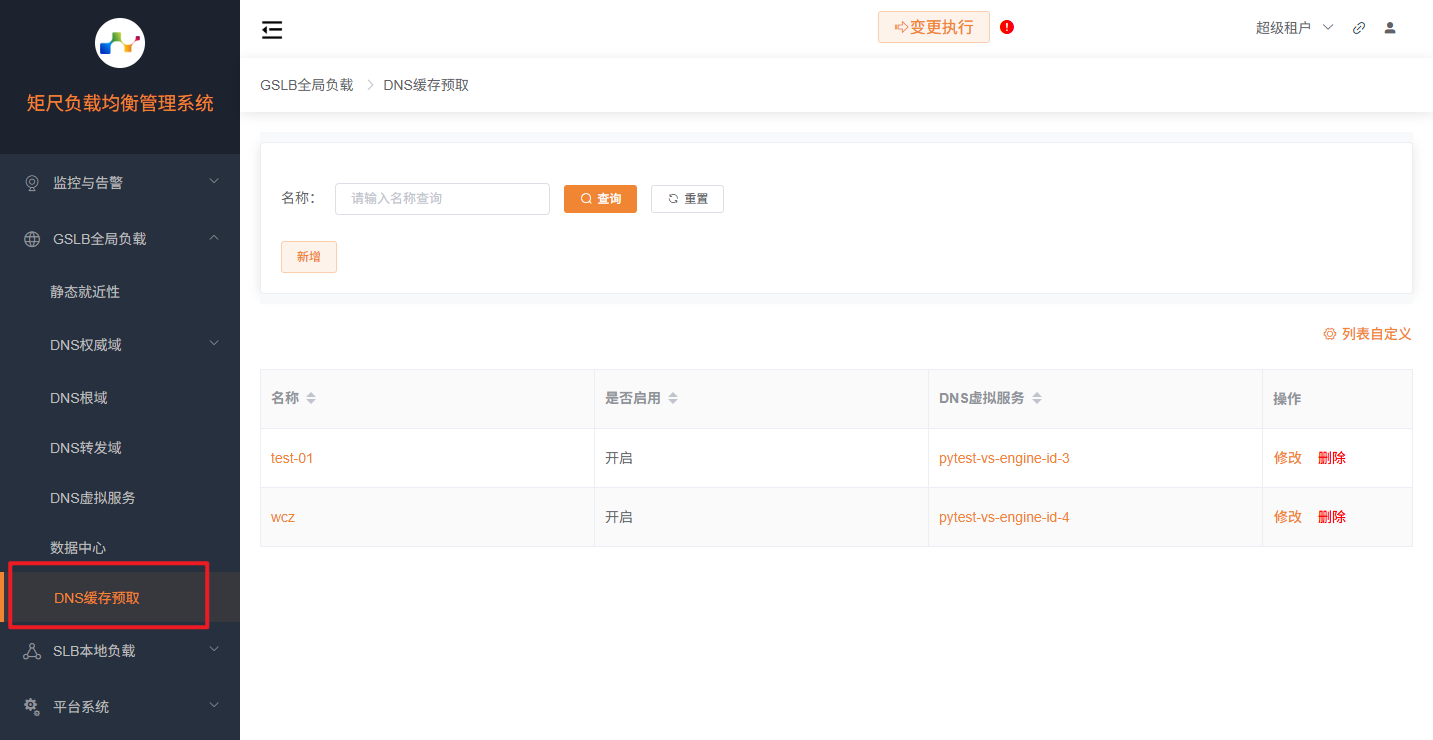The width and height of the screenshot is (1433, 740).
Task: Collapse the sidebar with the menu-fold icon
Action: tap(272, 30)
